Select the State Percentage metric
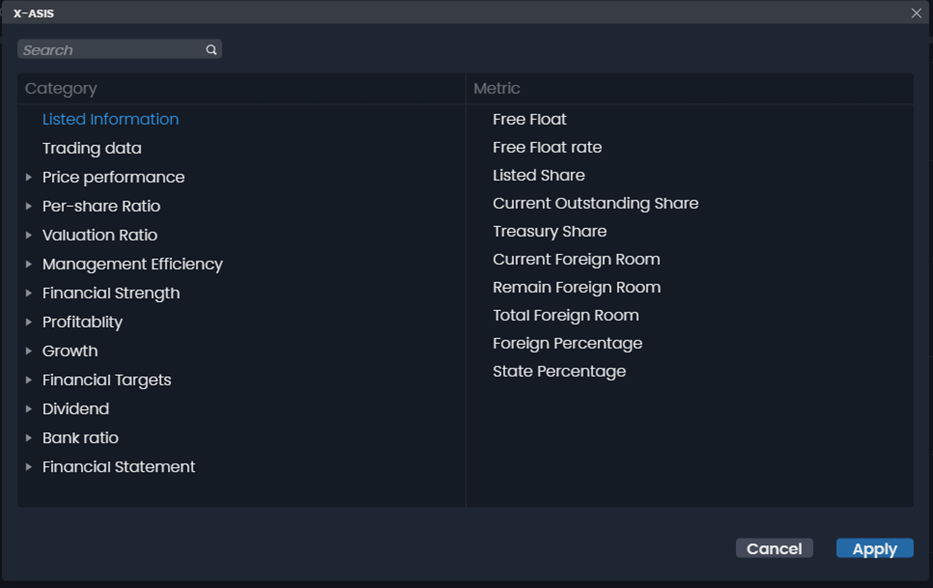933x588 pixels. (559, 371)
